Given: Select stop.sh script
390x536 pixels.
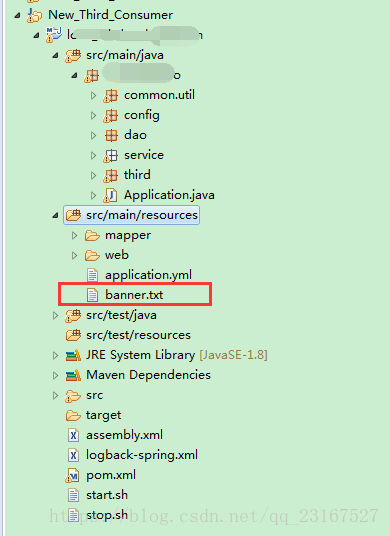Looking at the screenshot, I should tap(107, 515).
